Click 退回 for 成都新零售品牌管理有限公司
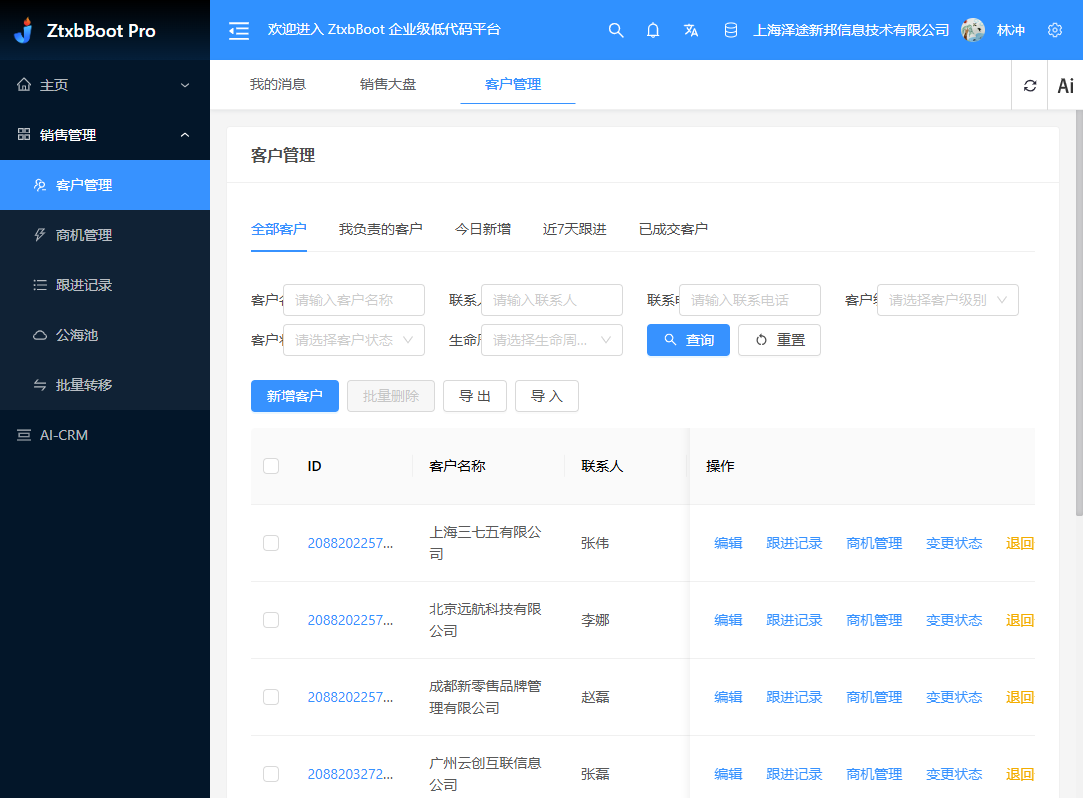Screen dimensions: 1083x798 1019,697
